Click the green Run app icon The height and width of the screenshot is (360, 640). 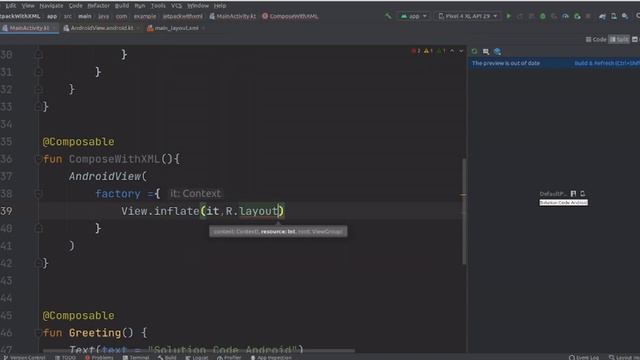point(509,16)
